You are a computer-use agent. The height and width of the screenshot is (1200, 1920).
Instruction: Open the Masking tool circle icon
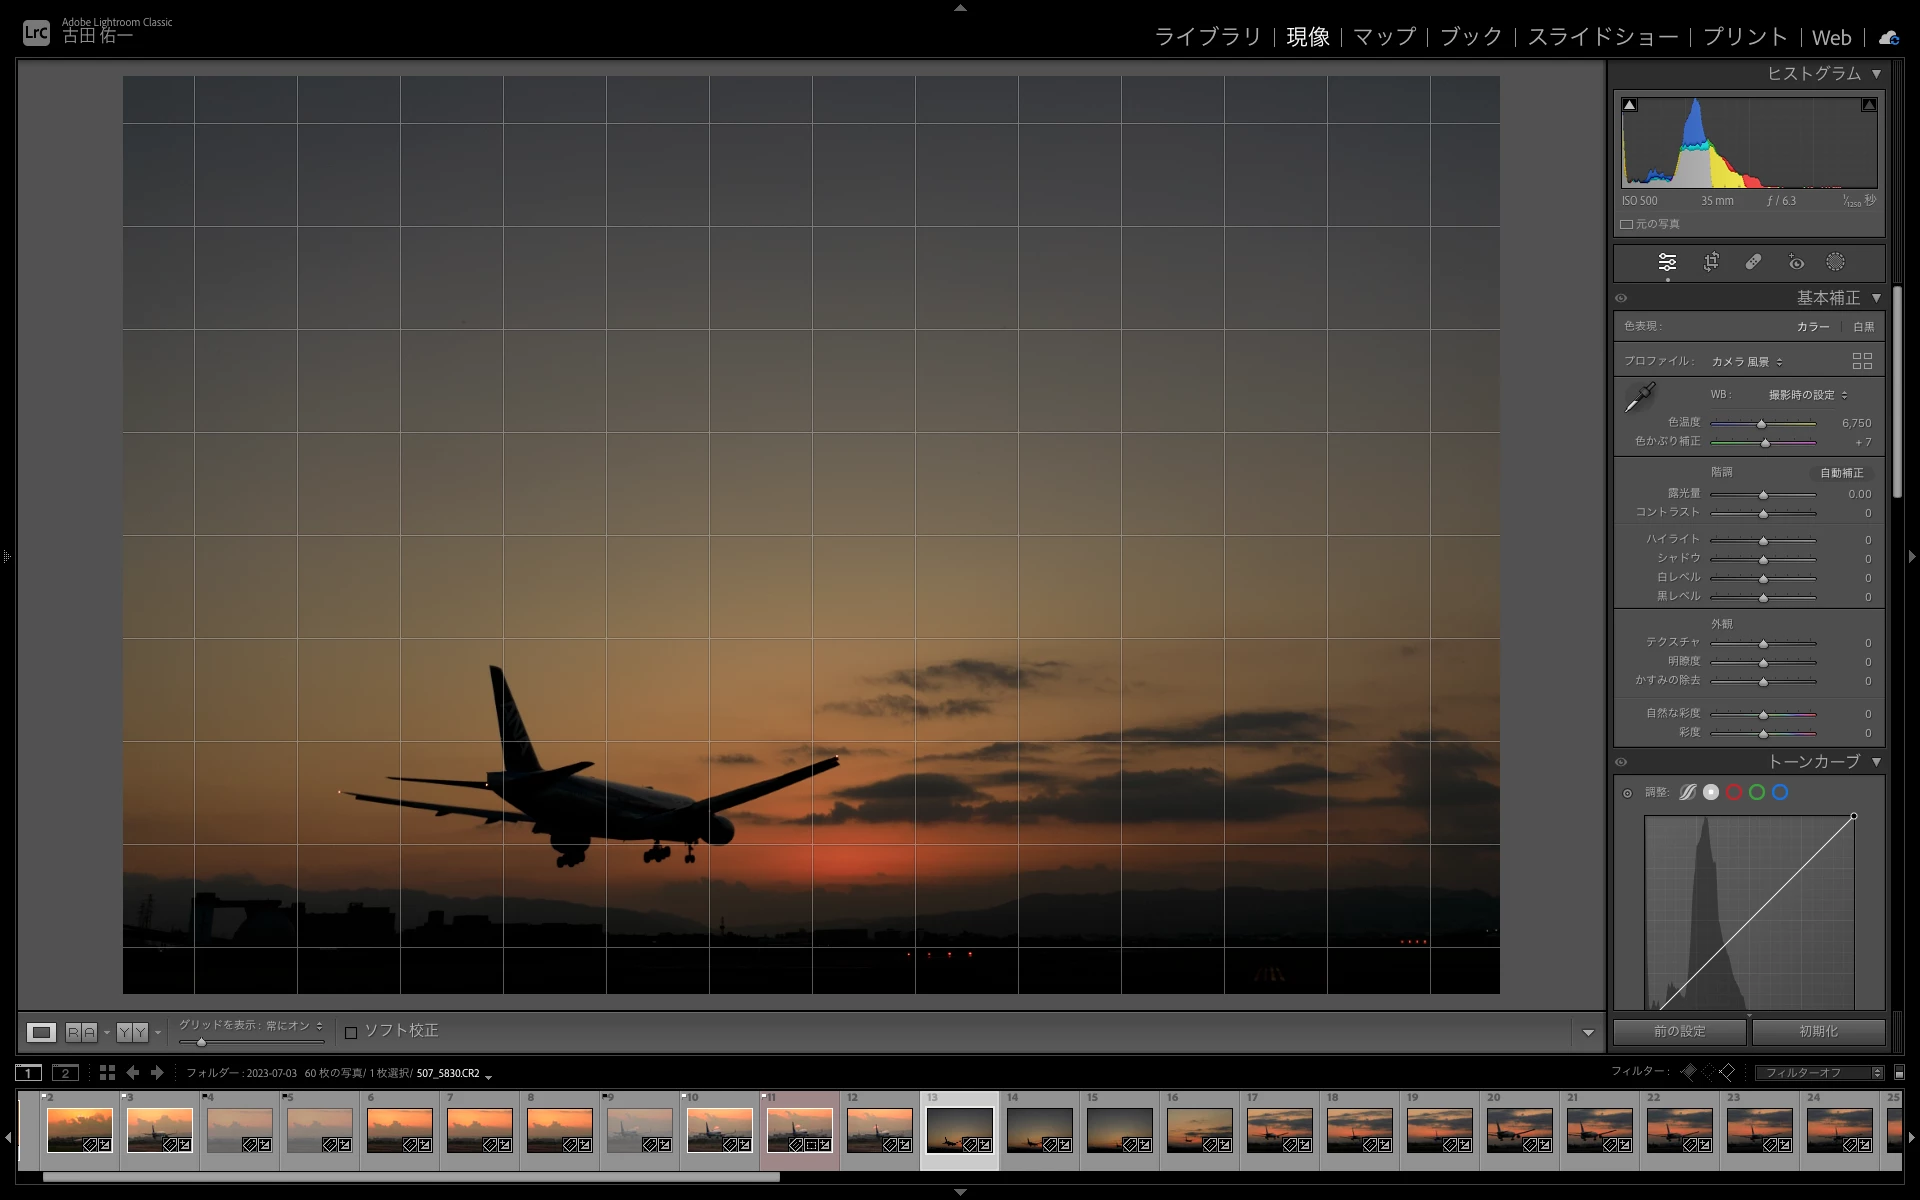tap(1835, 262)
